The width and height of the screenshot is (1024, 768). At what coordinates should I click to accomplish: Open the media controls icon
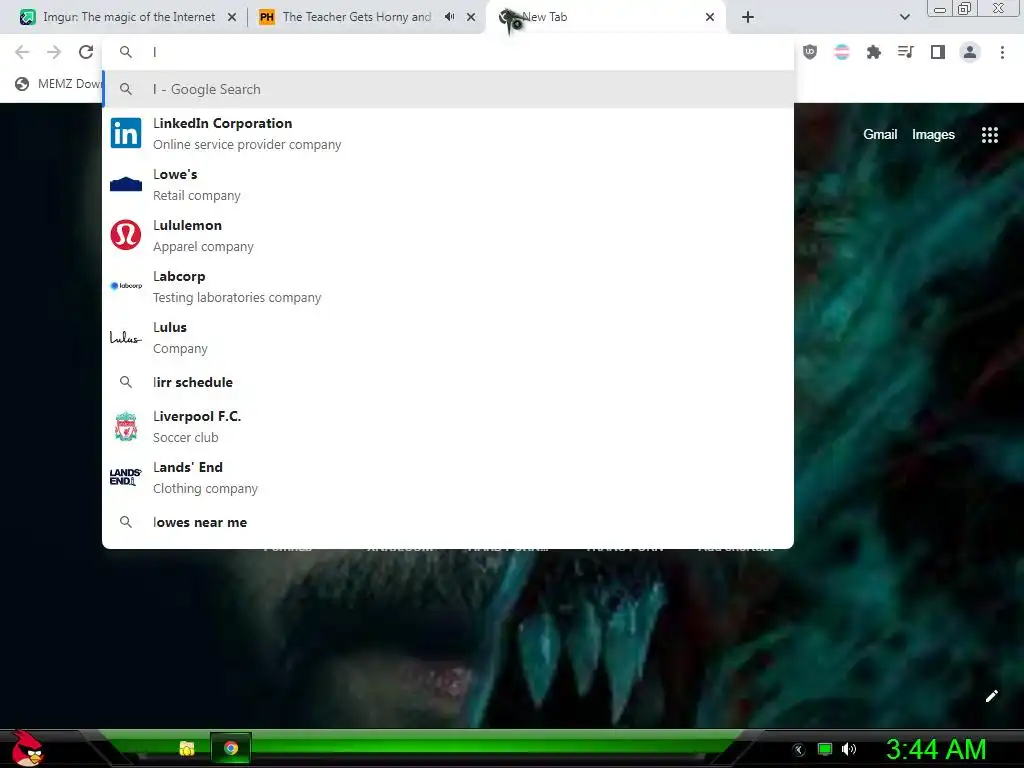click(x=906, y=52)
